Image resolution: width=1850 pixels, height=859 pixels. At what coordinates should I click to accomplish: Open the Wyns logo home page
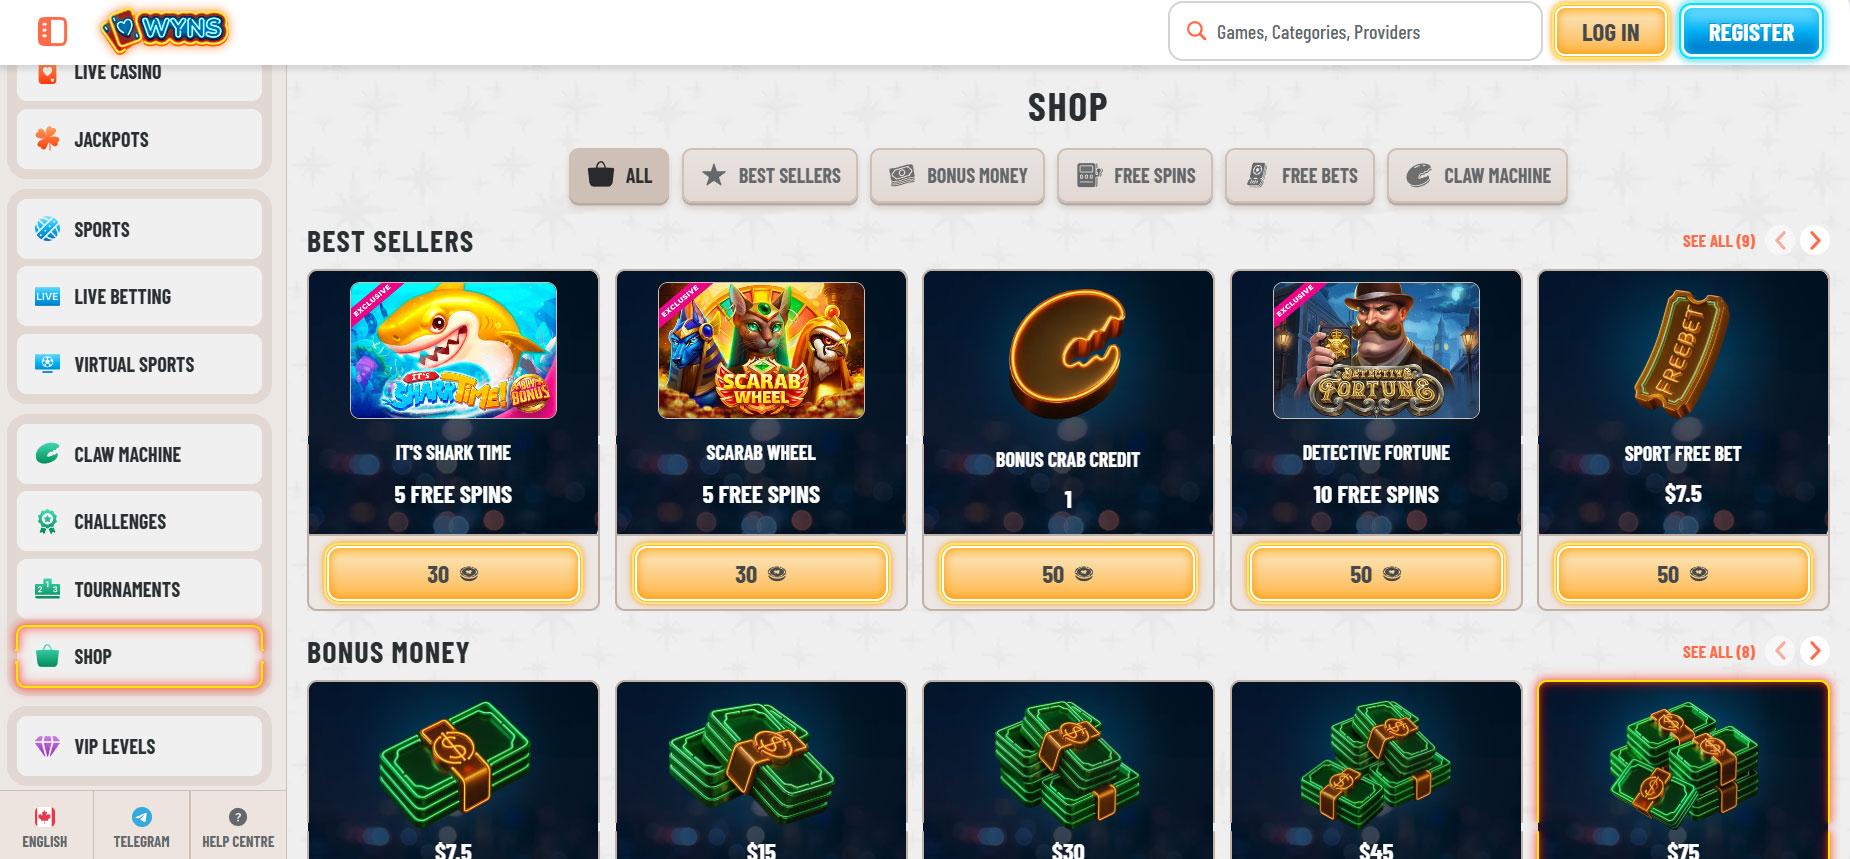coord(165,31)
